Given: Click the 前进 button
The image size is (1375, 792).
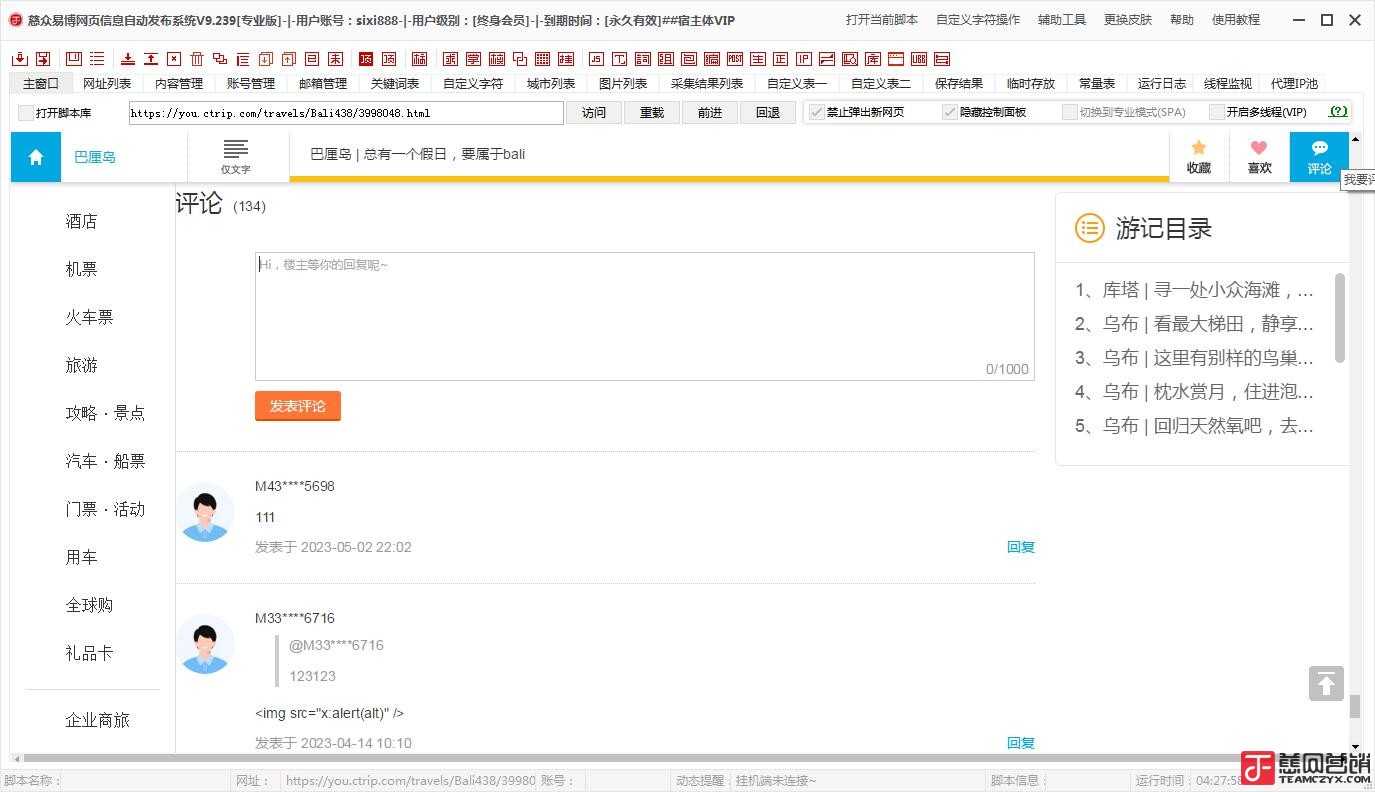Looking at the screenshot, I should [710, 113].
